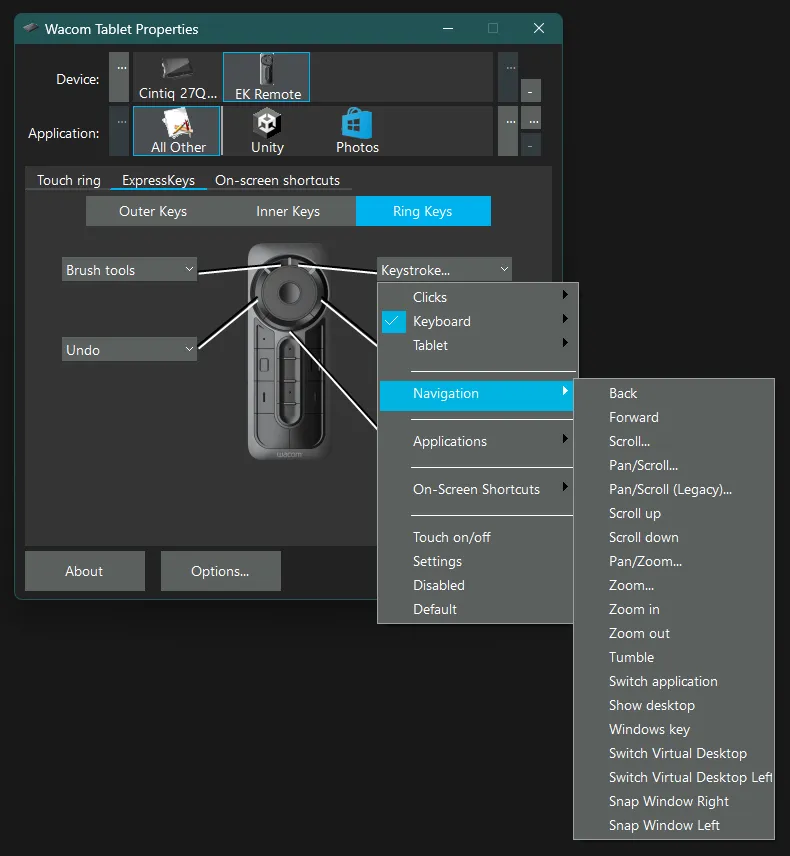Select Snap Window Right menu entry
Screen dimensions: 790x856
(x=674, y=801)
